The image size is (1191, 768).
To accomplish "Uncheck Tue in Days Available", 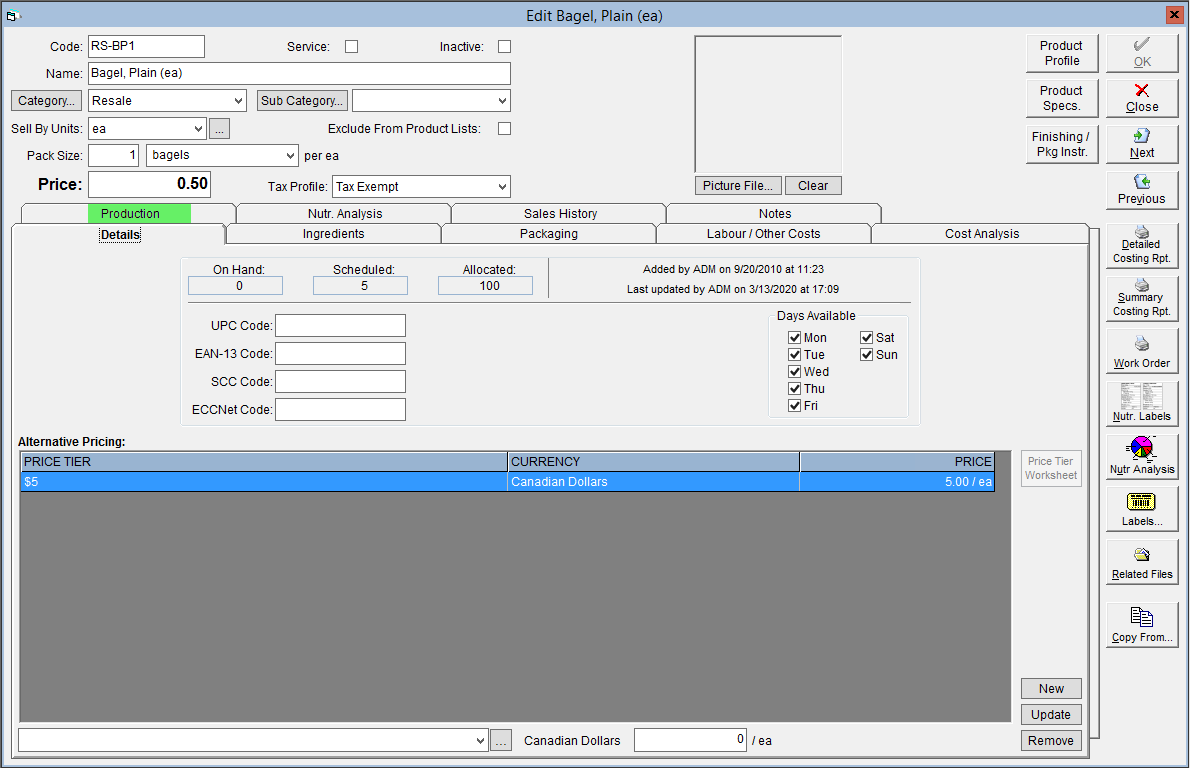I will [x=795, y=355].
